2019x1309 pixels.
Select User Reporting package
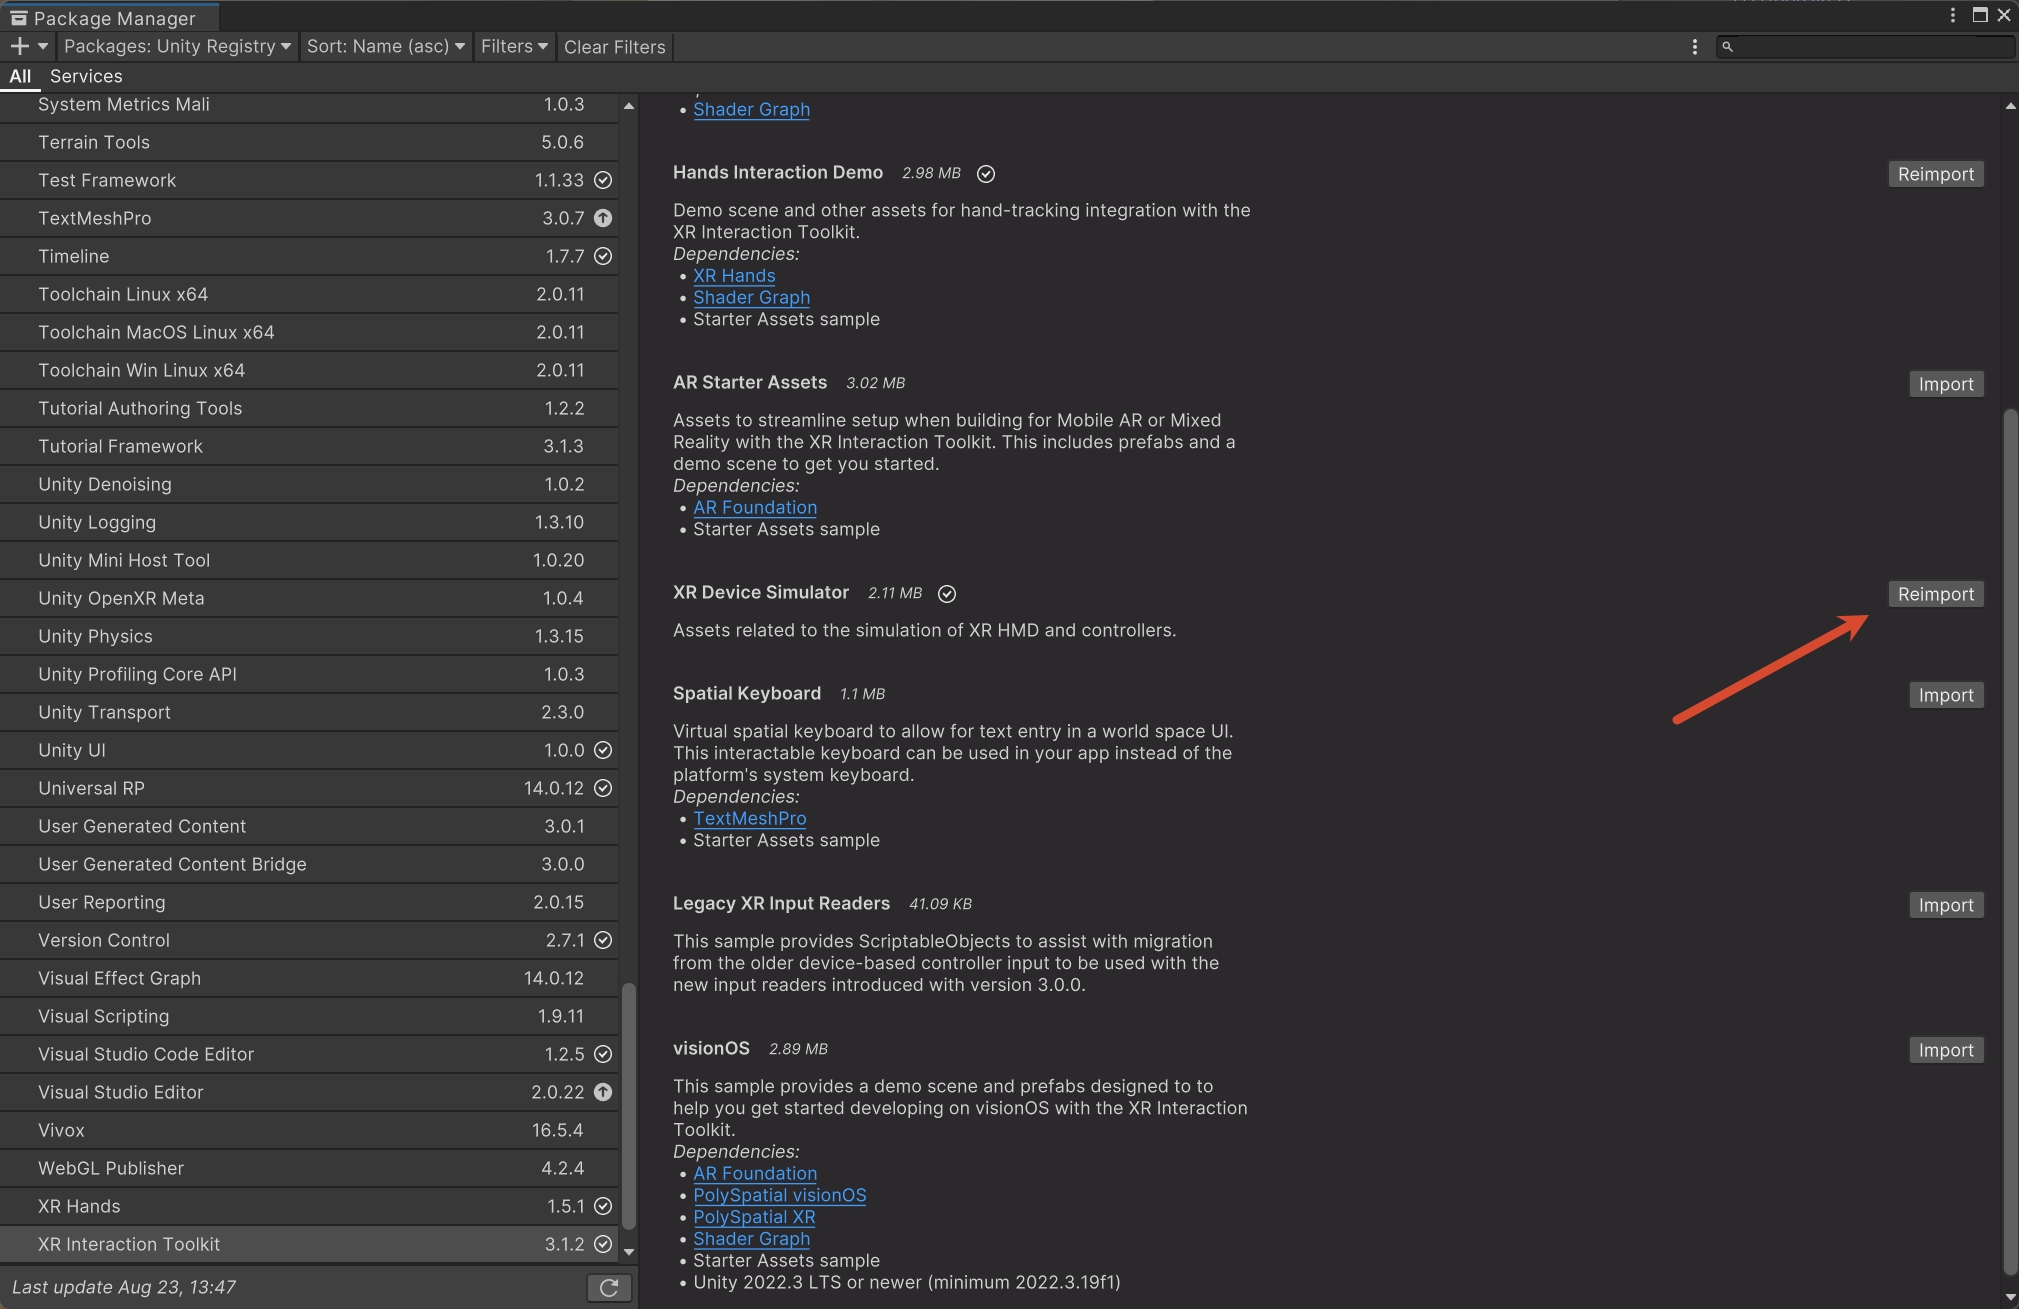309,902
